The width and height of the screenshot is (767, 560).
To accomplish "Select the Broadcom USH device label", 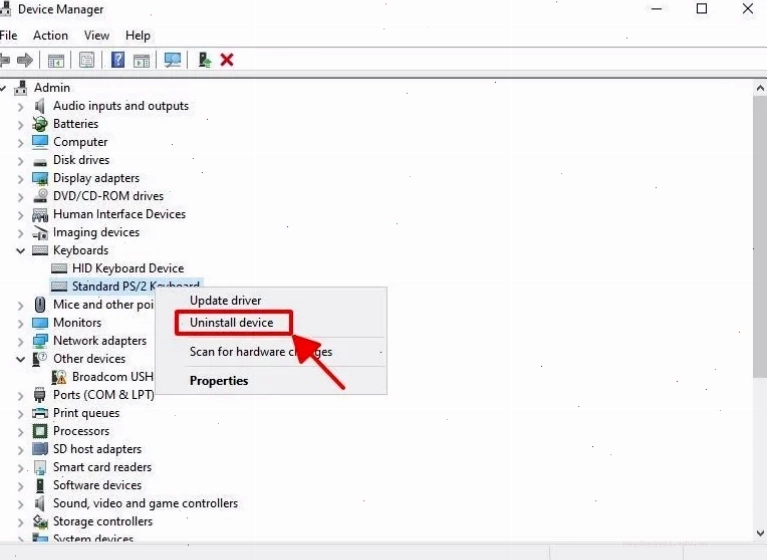I will [113, 377].
